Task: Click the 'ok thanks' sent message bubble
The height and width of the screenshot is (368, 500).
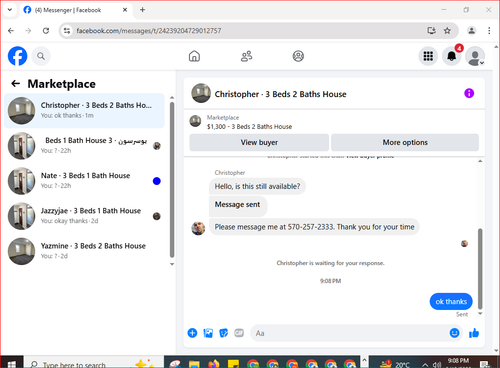Action: (451, 301)
